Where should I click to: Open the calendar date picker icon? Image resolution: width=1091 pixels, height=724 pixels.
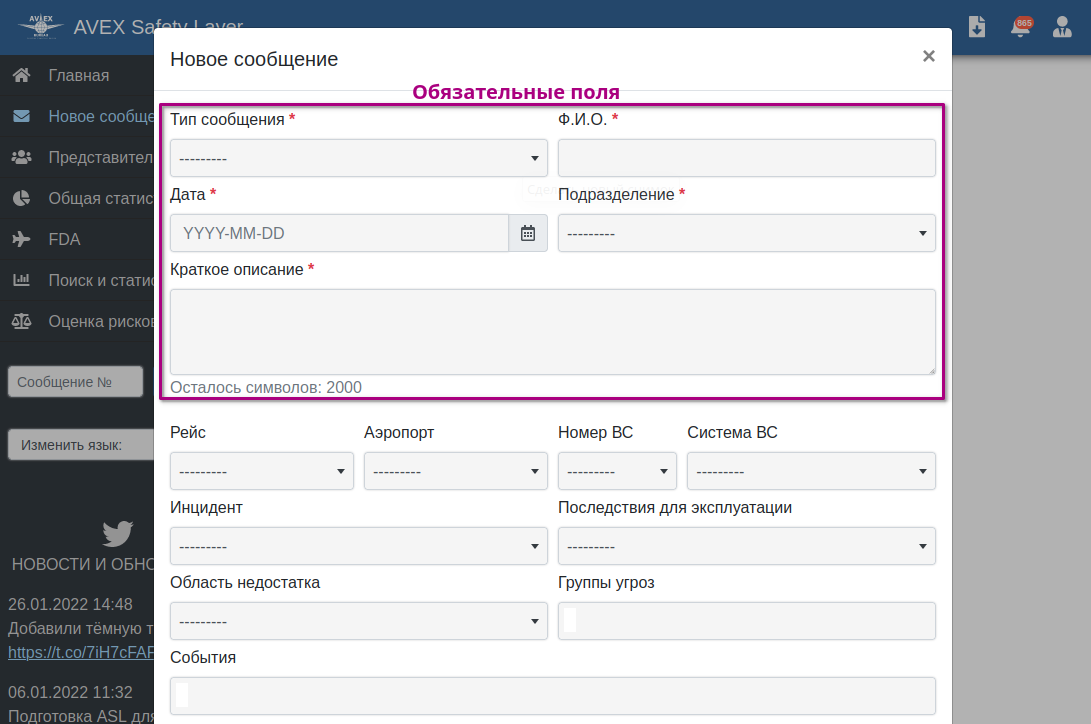point(528,233)
